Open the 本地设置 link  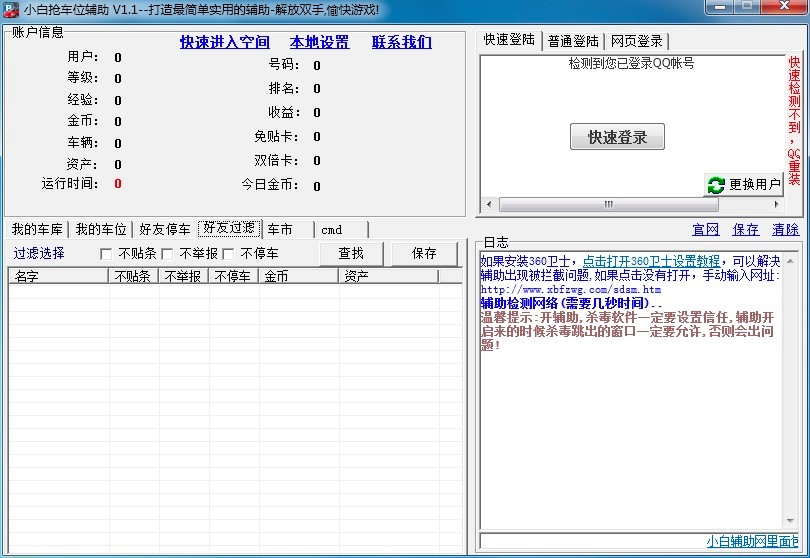coord(320,42)
